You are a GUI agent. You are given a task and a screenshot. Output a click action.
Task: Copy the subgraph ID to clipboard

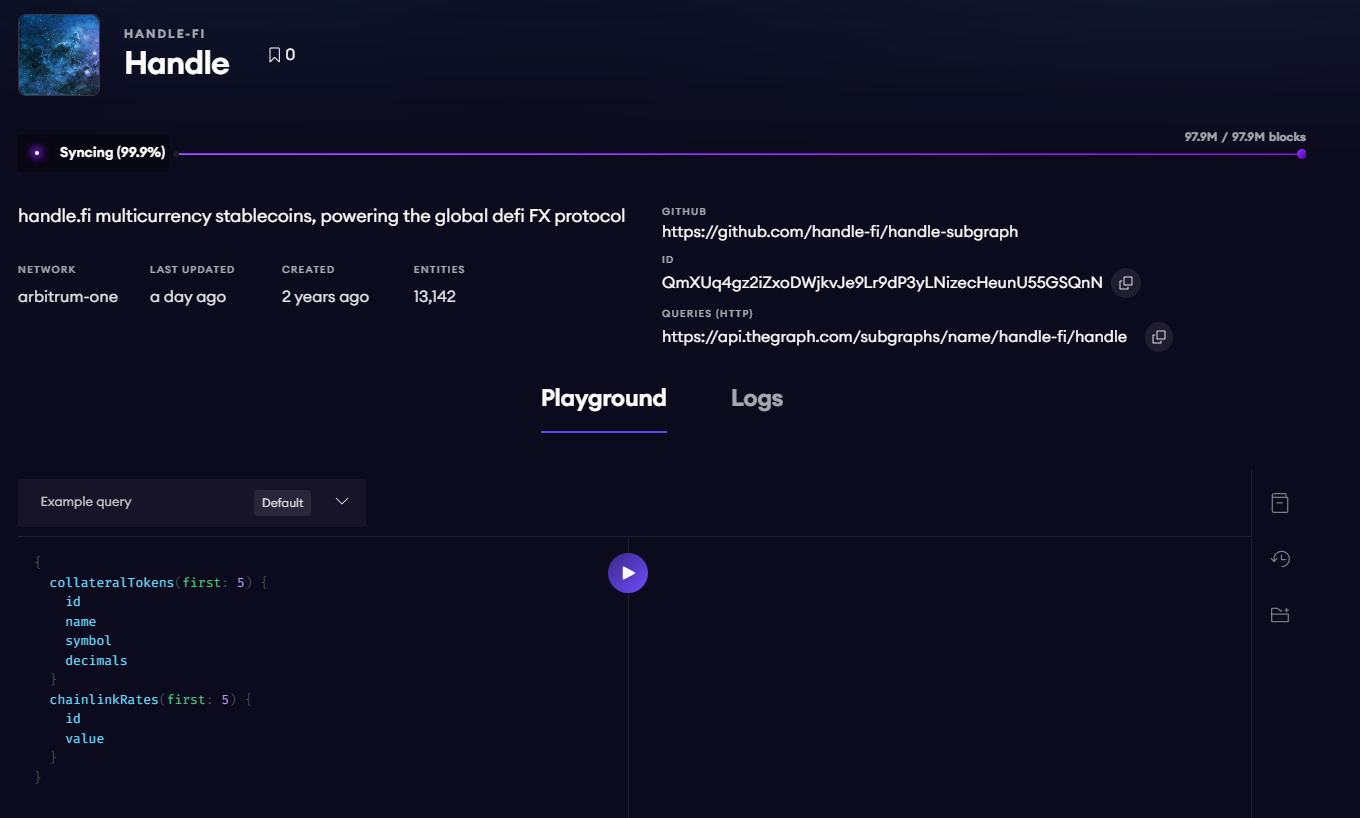(x=1126, y=283)
